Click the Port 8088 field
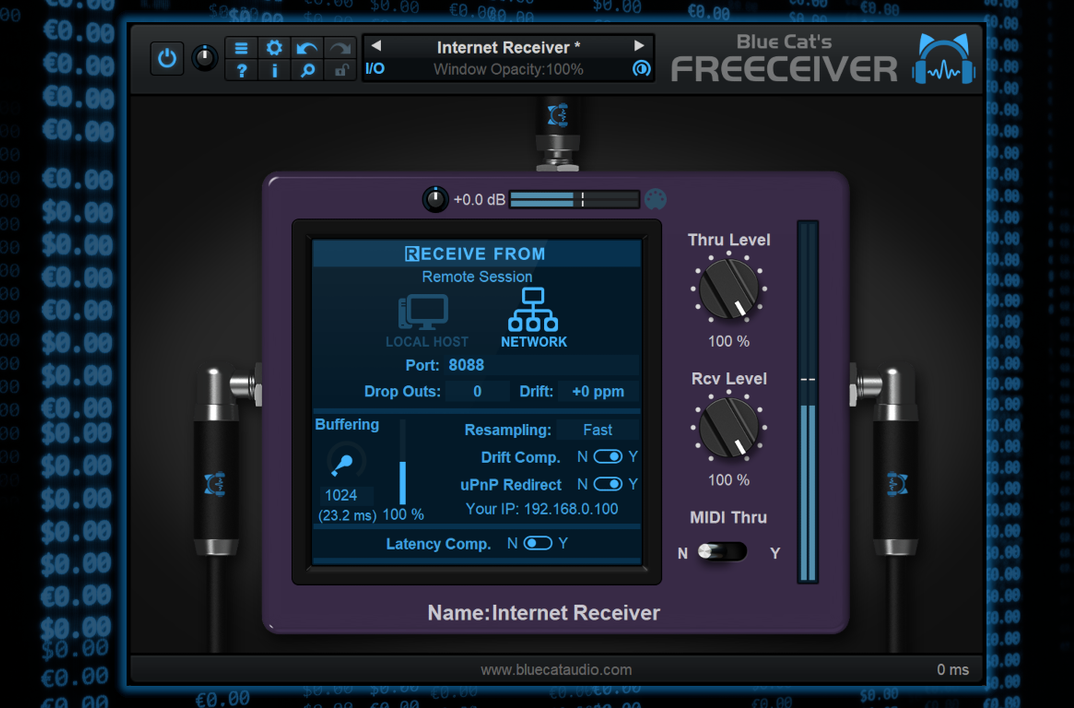 tap(542, 365)
